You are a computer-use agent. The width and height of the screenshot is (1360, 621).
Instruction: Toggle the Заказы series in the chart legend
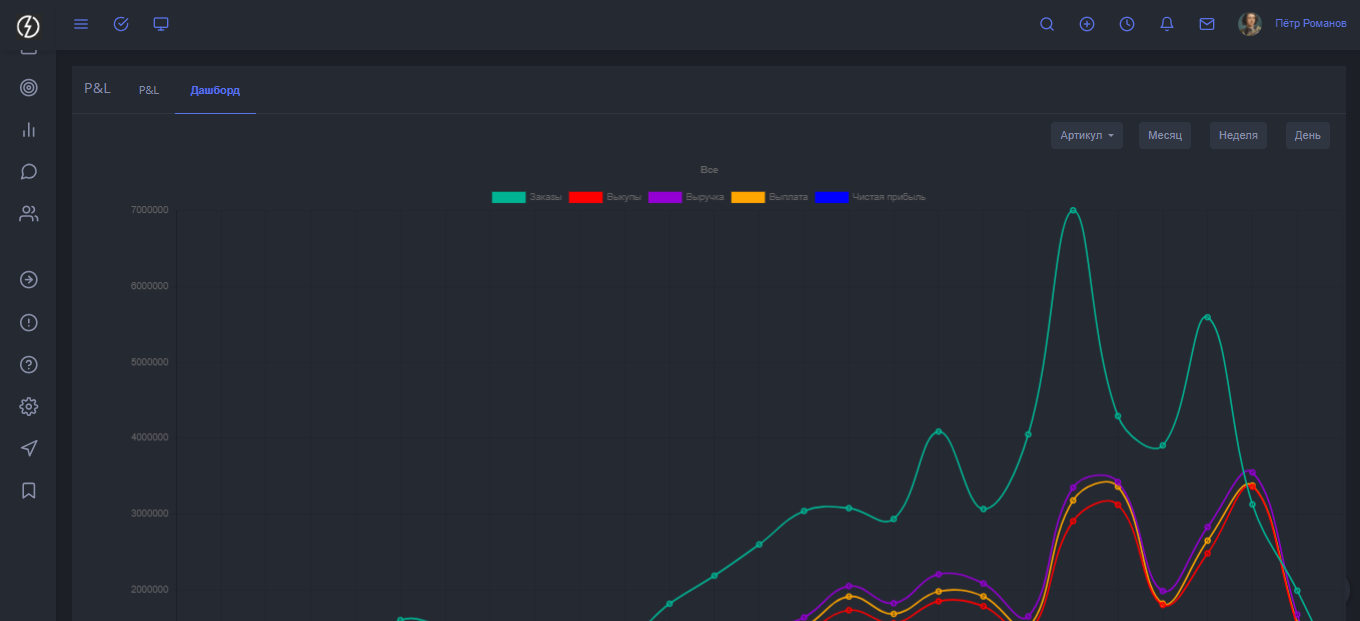tap(527, 197)
